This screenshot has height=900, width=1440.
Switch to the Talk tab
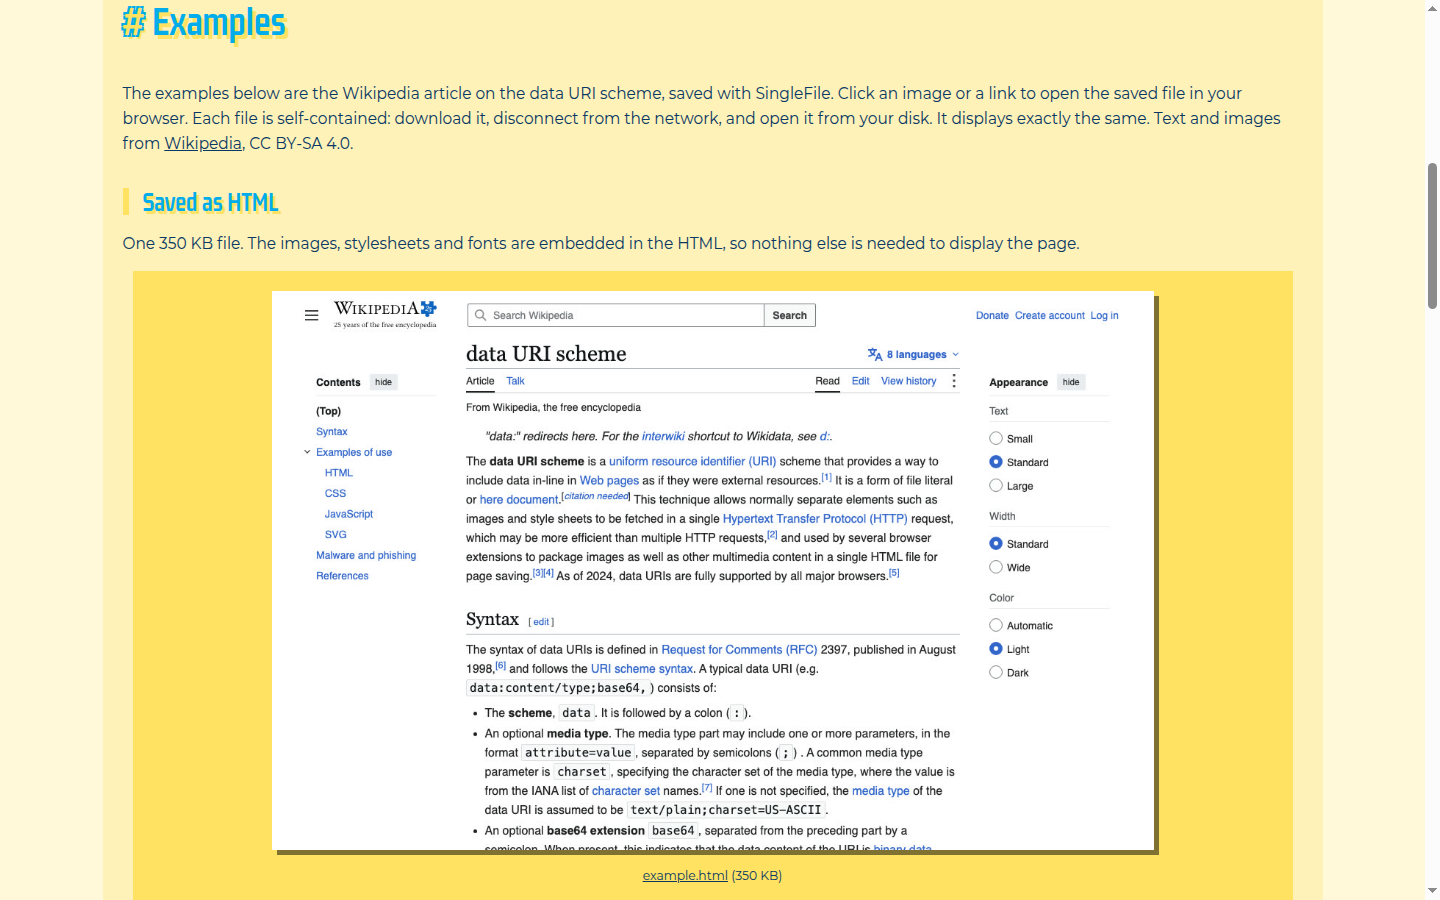(515, 381)
